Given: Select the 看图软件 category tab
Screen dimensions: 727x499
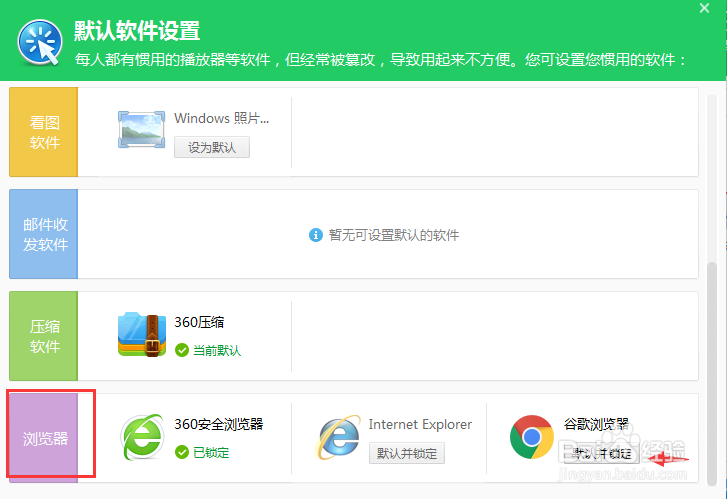Looking at the screenshot, I should coord(44,132).
